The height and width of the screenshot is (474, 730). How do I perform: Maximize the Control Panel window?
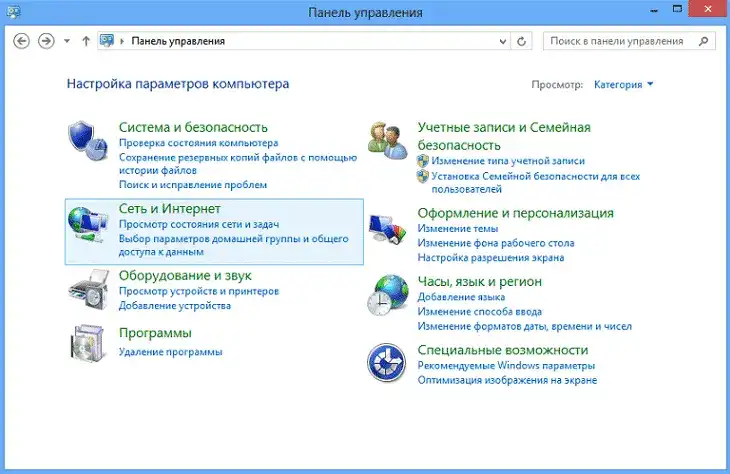coord(677,9)
